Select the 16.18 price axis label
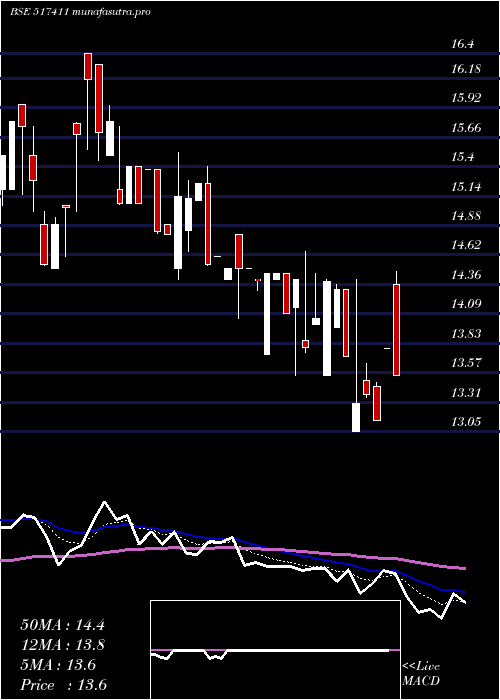 [466, 69]
